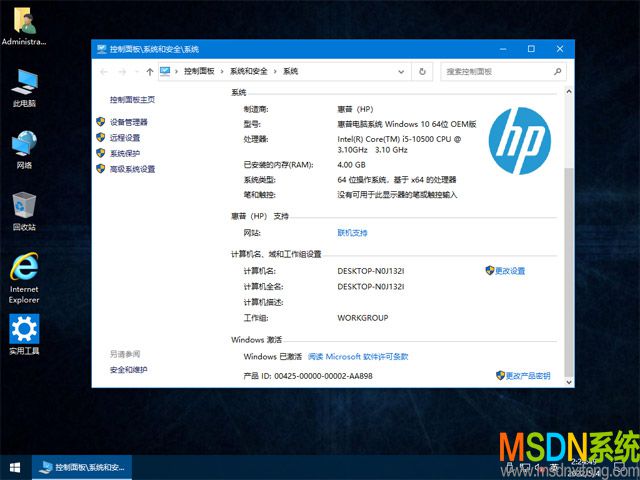This screenshot has width=640, height=480.
Task: Select 系统和安全 in the breadcrumb
Action: [249, 71]
